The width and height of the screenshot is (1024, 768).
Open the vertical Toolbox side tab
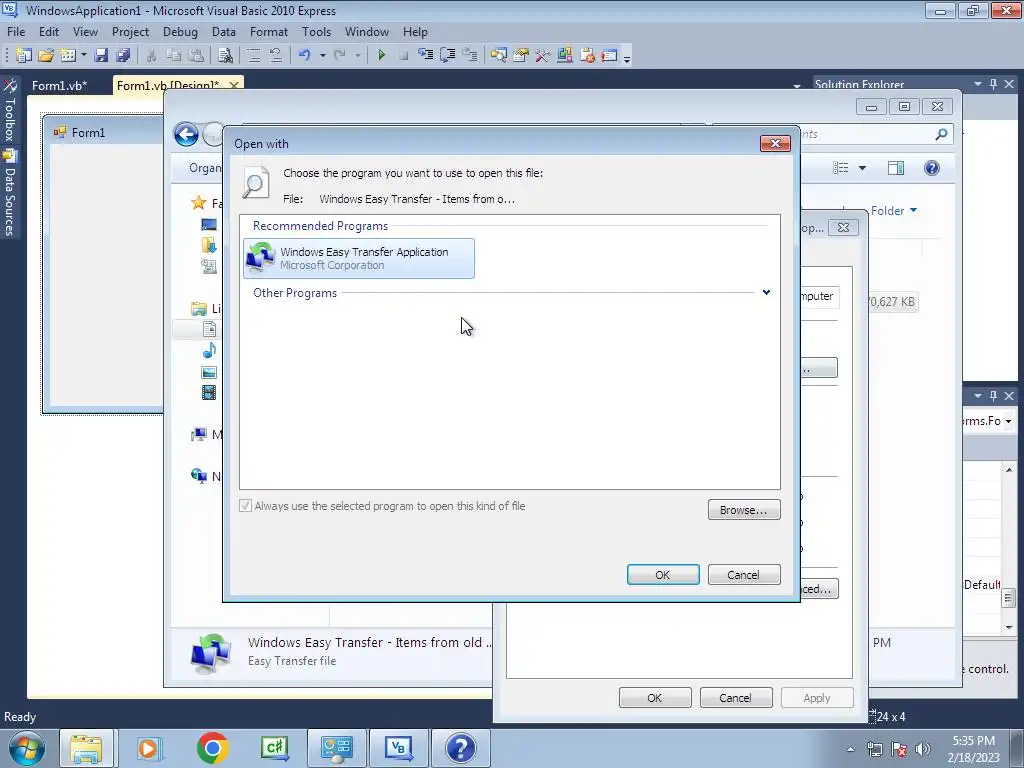pos(10,111)
